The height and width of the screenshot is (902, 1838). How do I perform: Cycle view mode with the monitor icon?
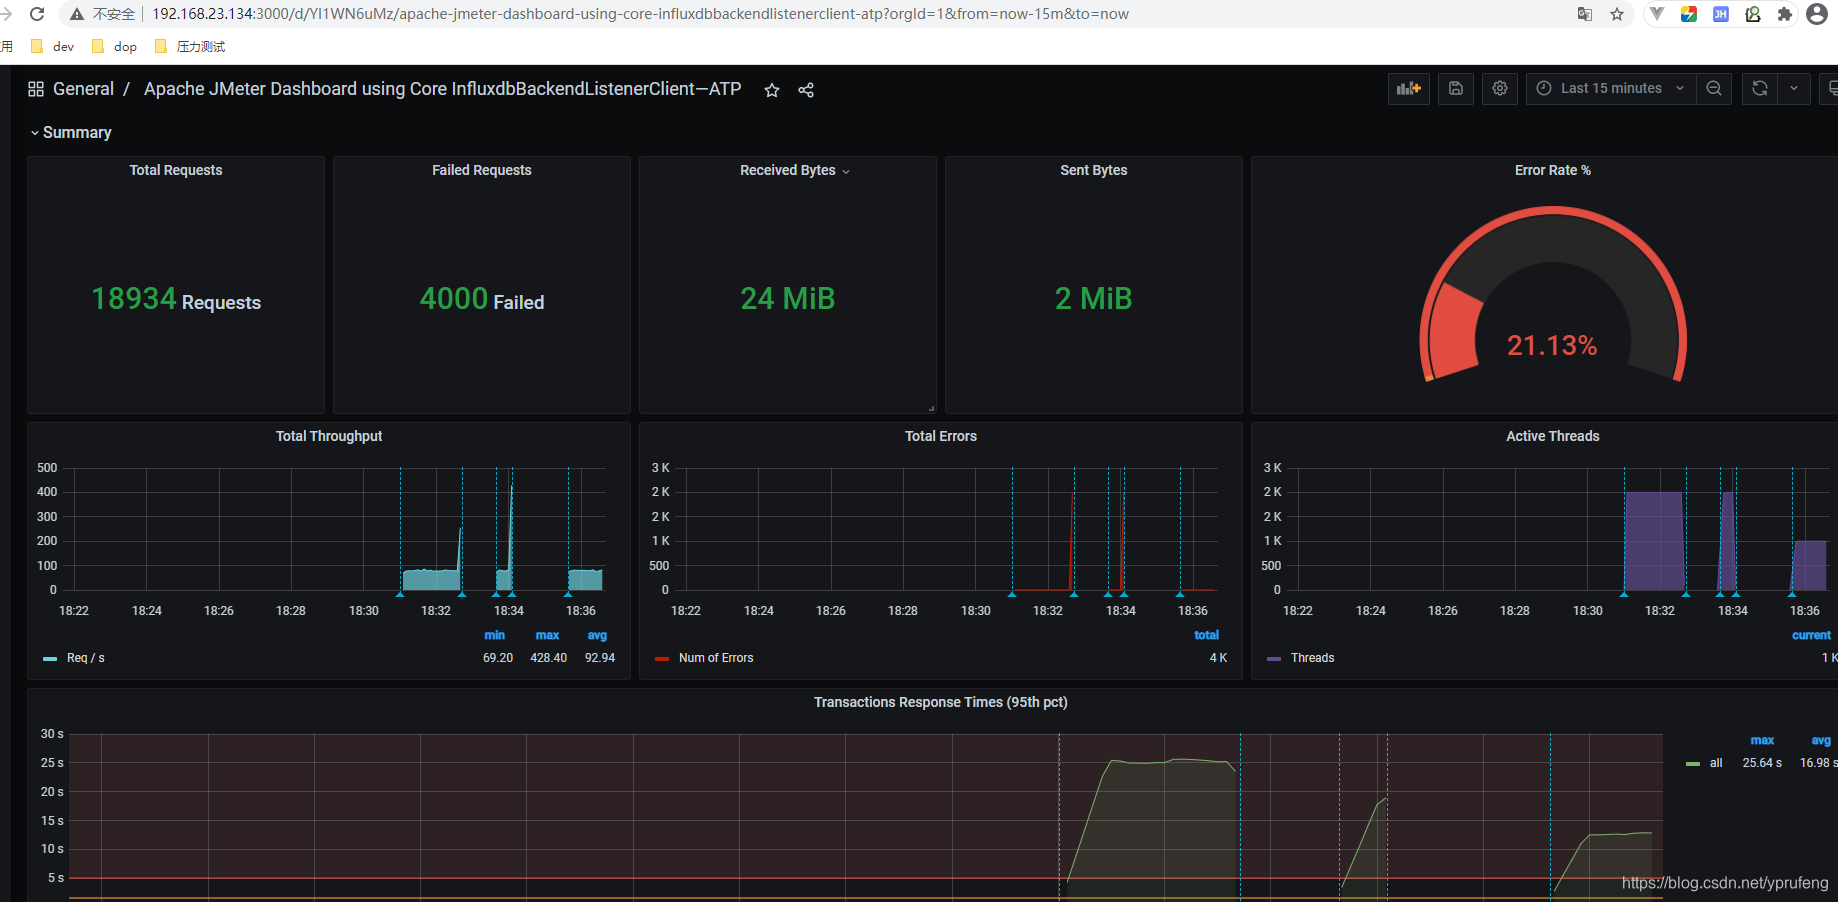coord(1830,89)
